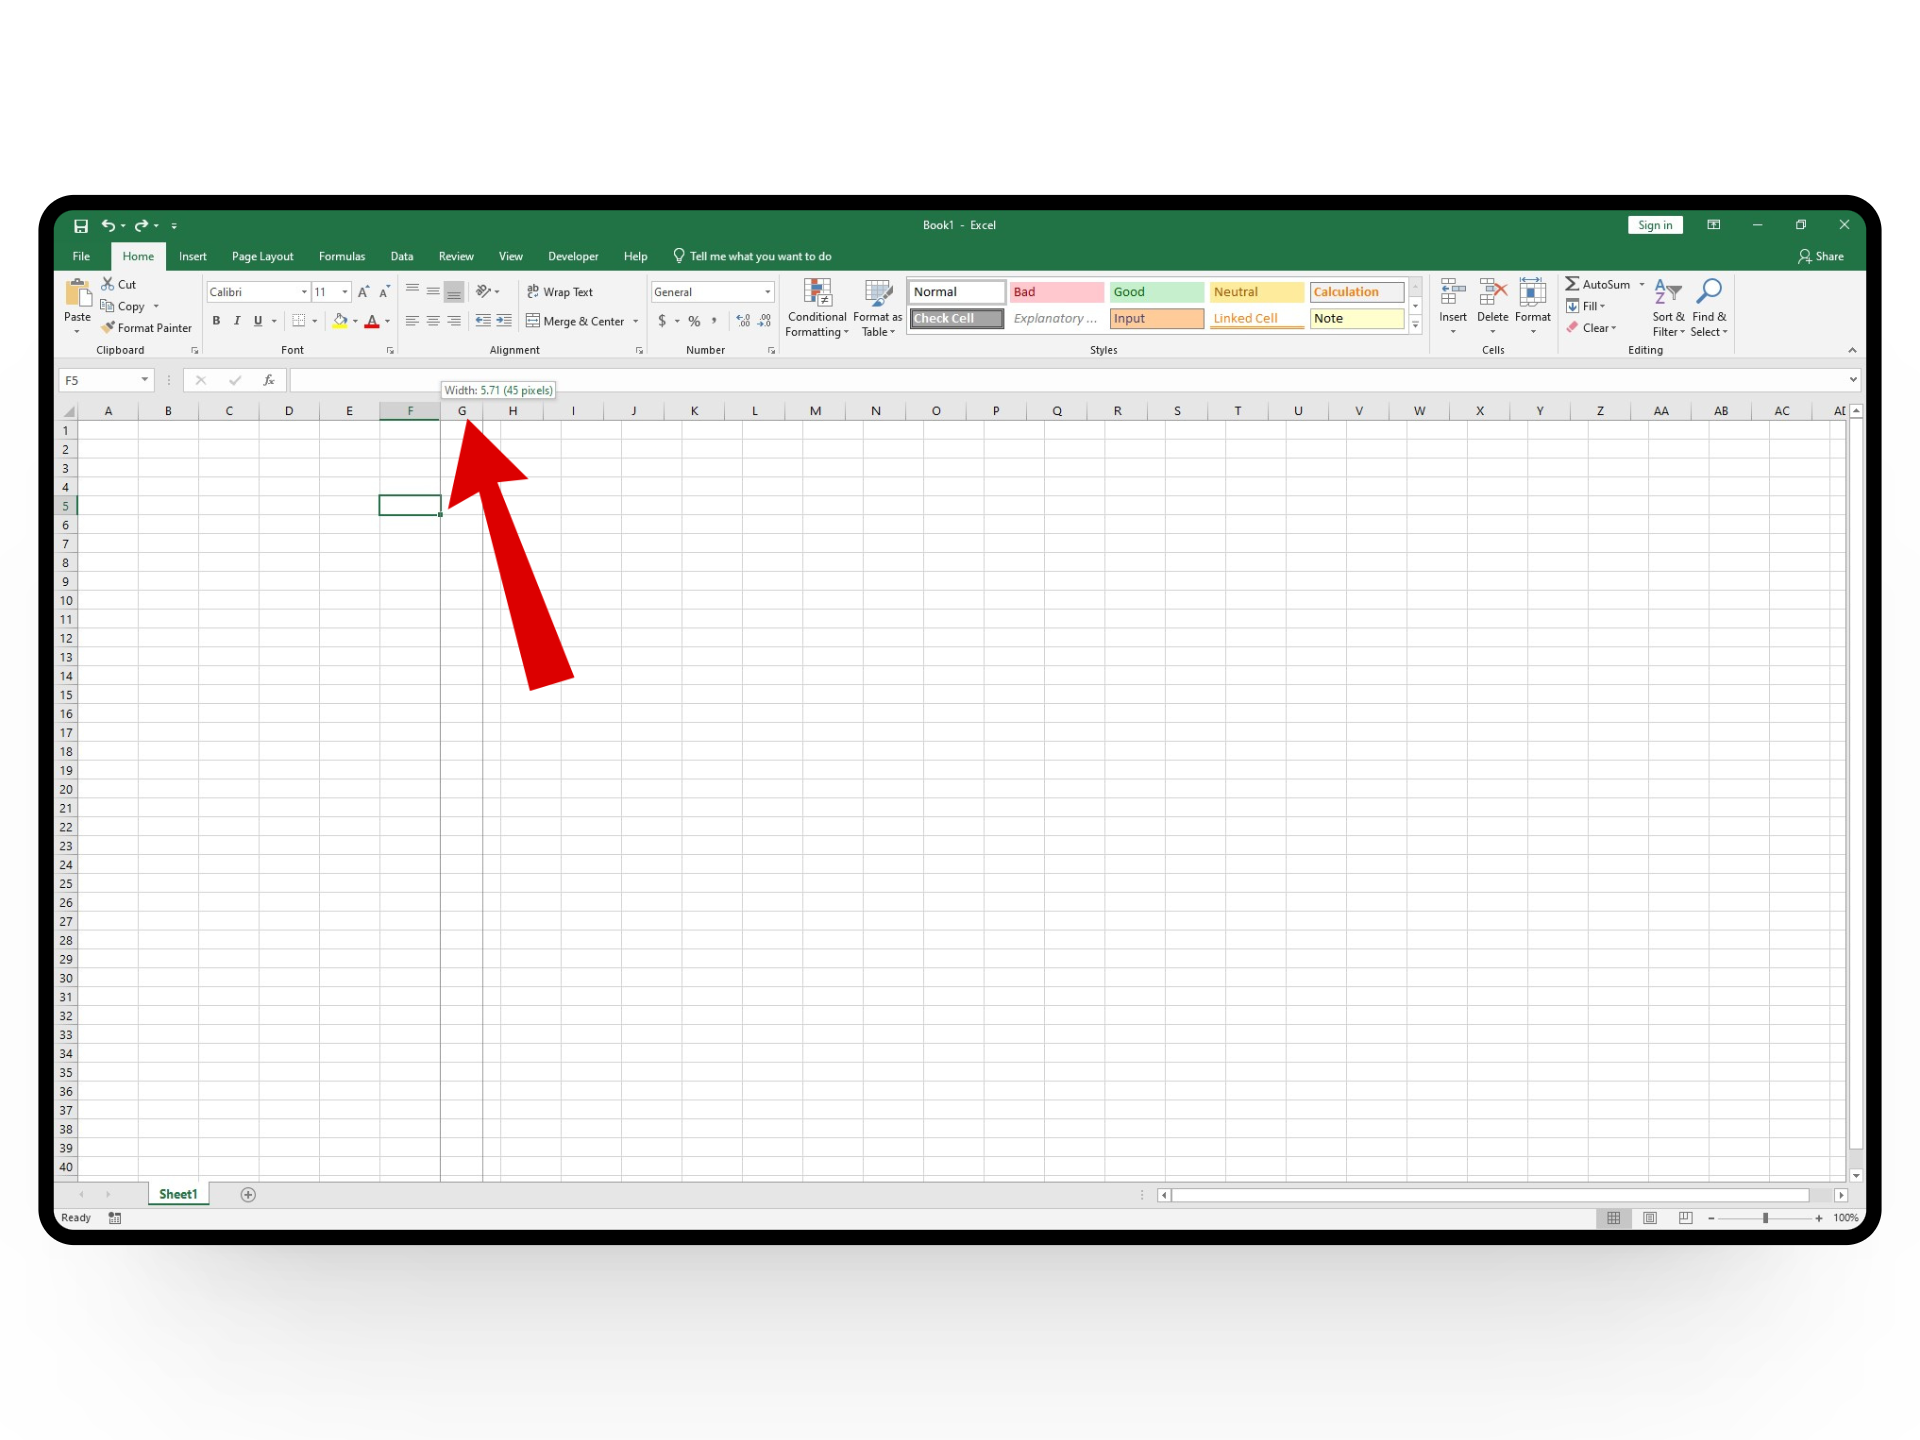Click the AutoSum sigma icon

click(1572, 285)
